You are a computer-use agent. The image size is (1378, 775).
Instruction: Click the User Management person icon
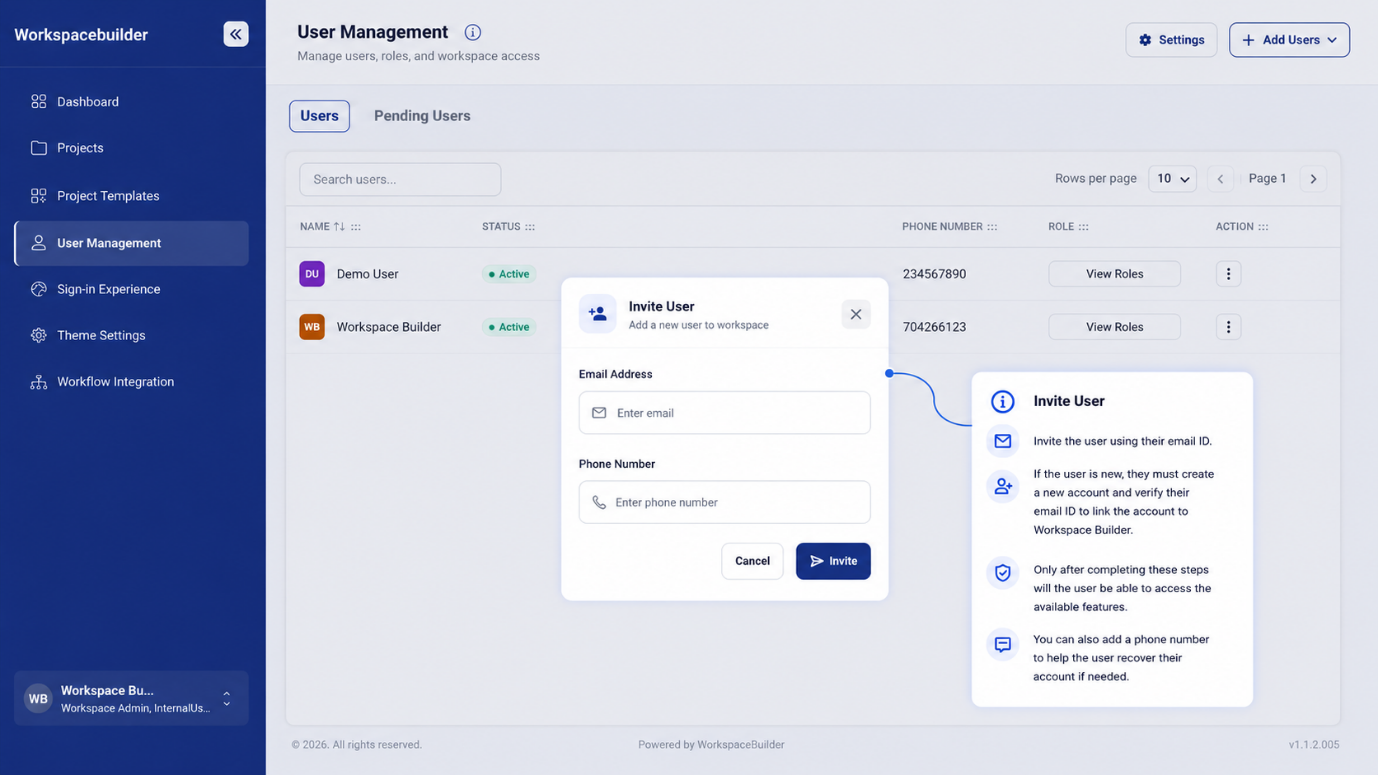click(x=39, y=243)
